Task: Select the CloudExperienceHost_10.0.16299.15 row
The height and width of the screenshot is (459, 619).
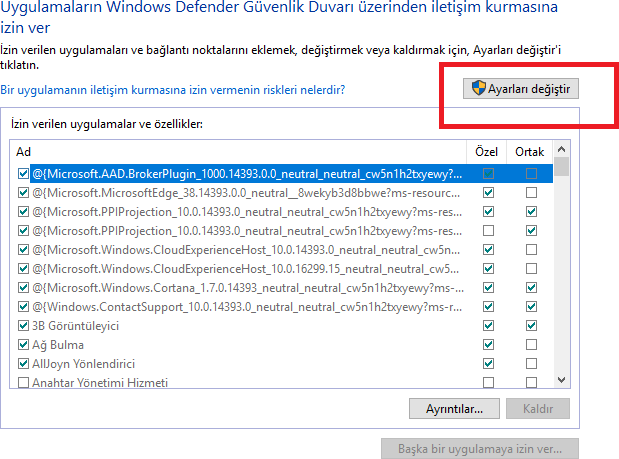Action: pyautogui.click(x=281, y=269)
